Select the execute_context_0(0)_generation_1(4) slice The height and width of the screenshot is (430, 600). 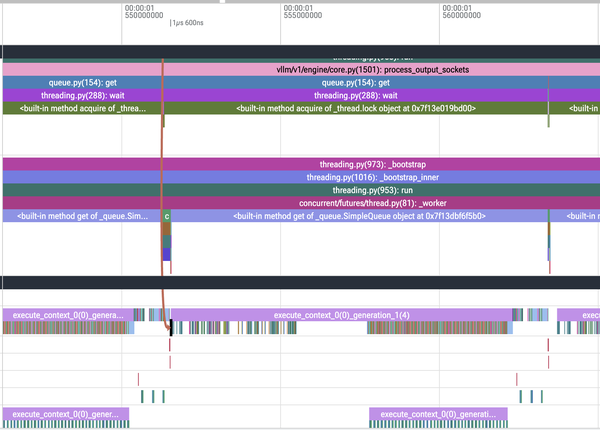341,315
